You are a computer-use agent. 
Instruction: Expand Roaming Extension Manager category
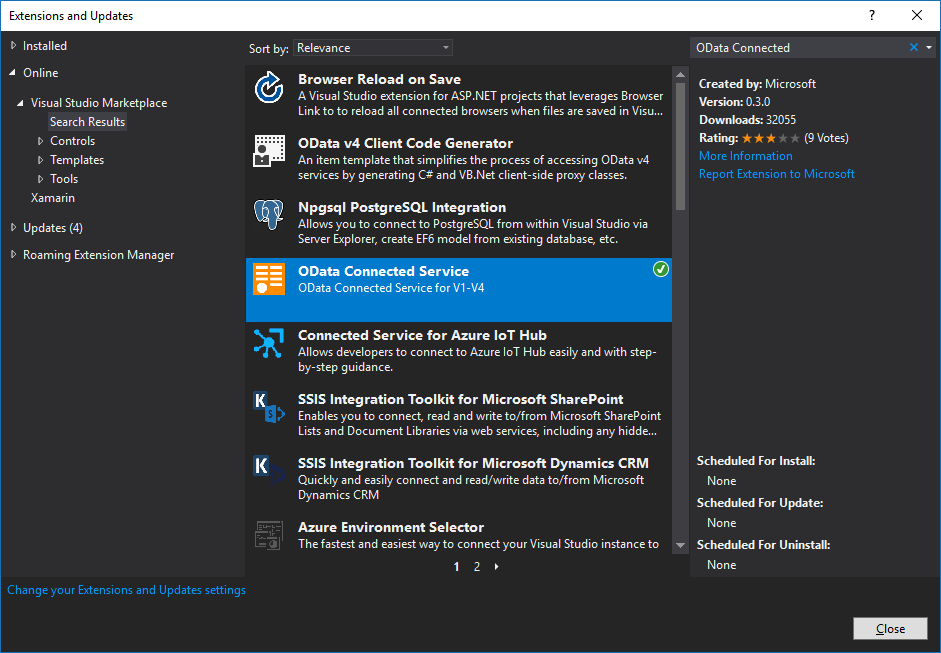(13, 255)
